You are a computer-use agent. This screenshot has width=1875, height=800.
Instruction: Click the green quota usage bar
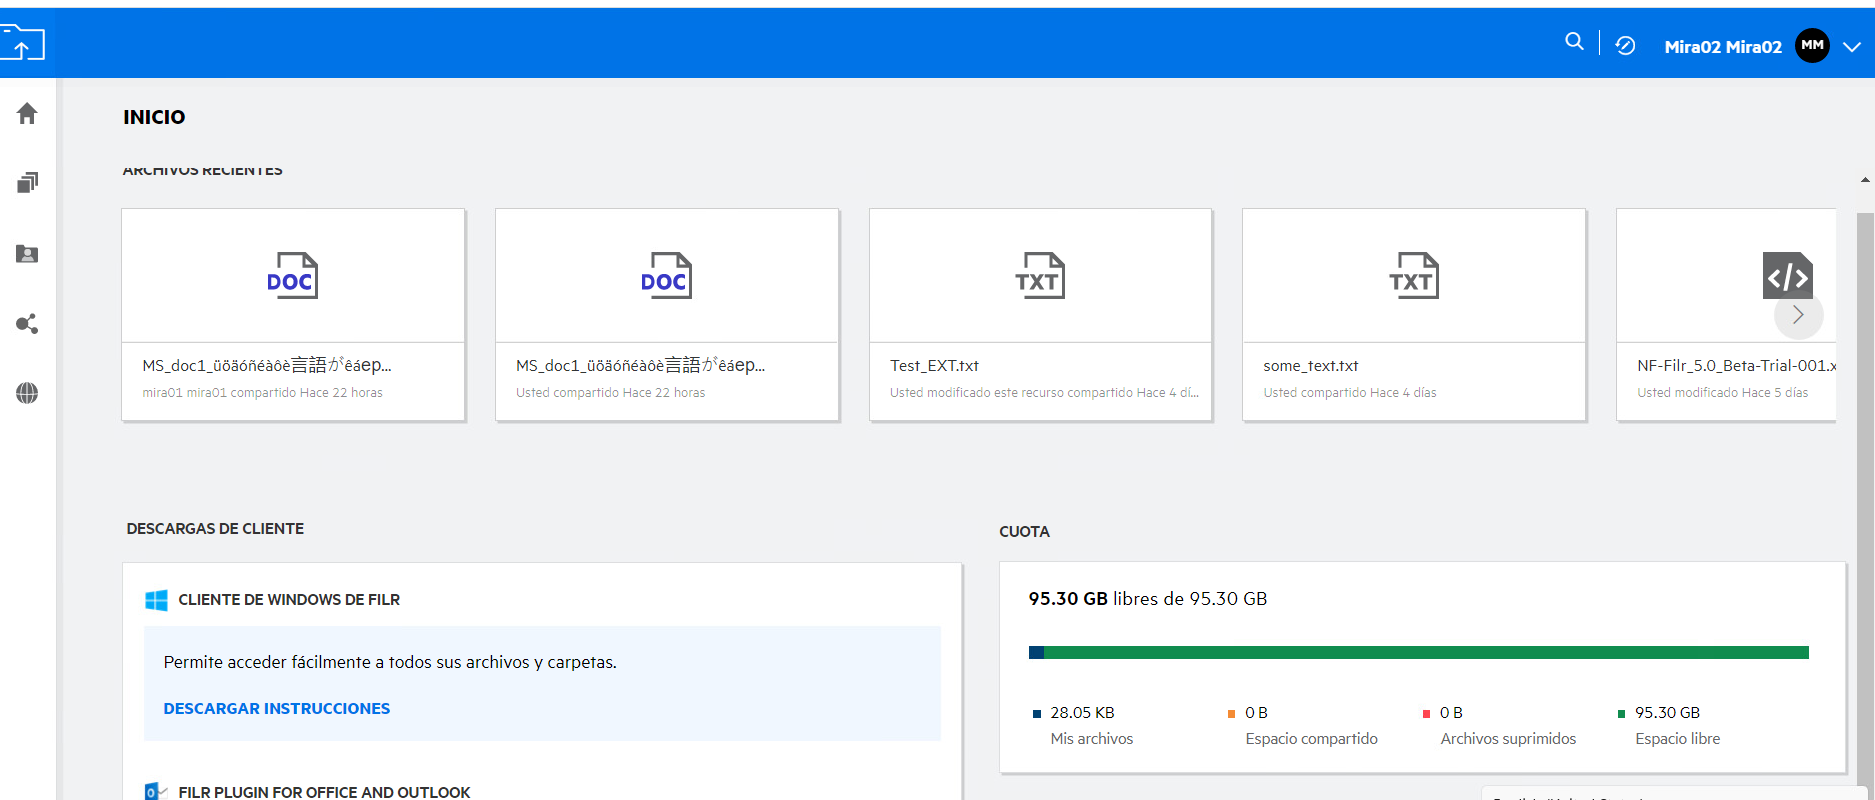coord(1420,653)
